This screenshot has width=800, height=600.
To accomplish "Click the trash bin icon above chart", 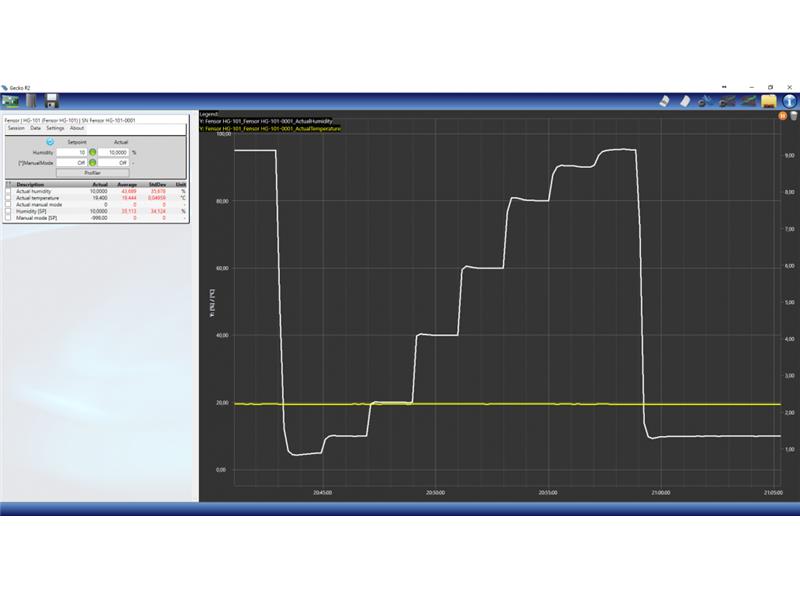I will (792, 116).
